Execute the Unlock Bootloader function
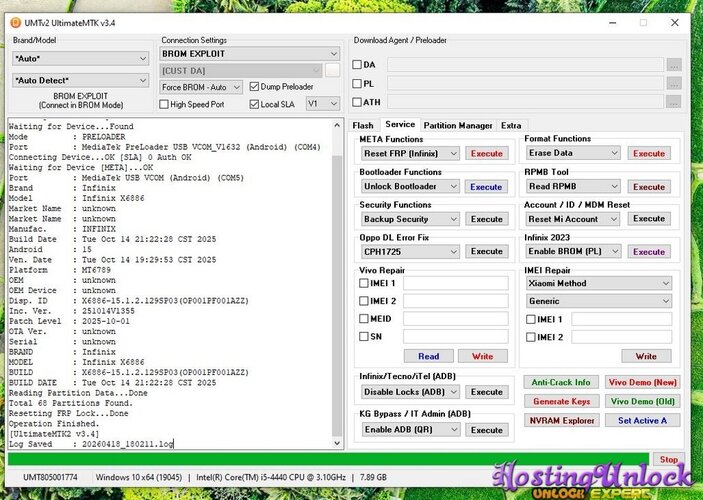The height and width of the screenshot is (500, 703). click(486, 187)
